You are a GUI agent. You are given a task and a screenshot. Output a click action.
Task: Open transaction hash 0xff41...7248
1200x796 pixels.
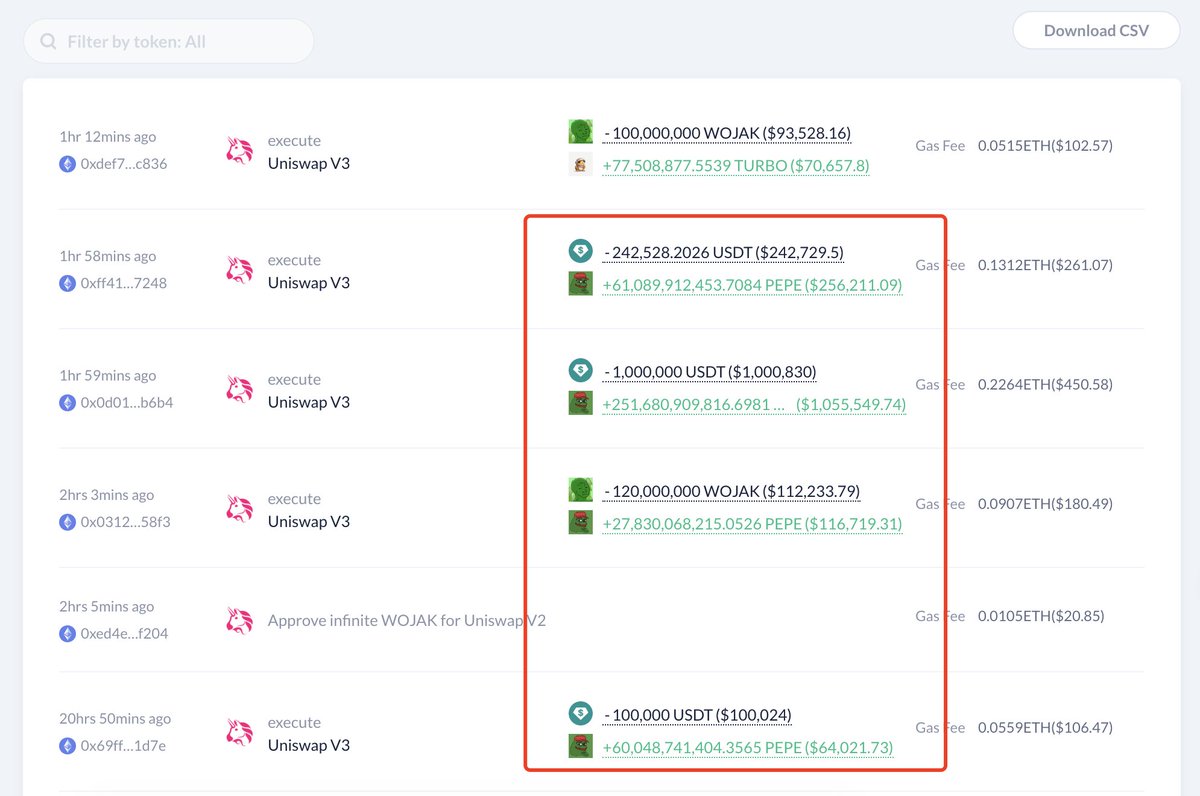(123, 283)
